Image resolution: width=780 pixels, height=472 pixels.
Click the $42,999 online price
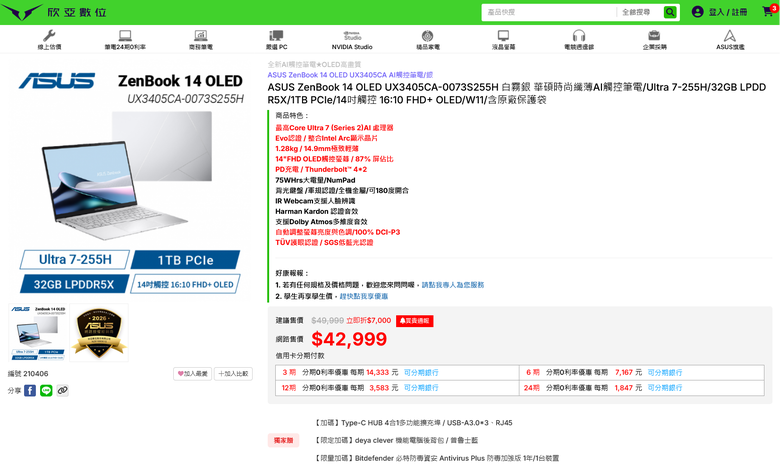[349, 339]
